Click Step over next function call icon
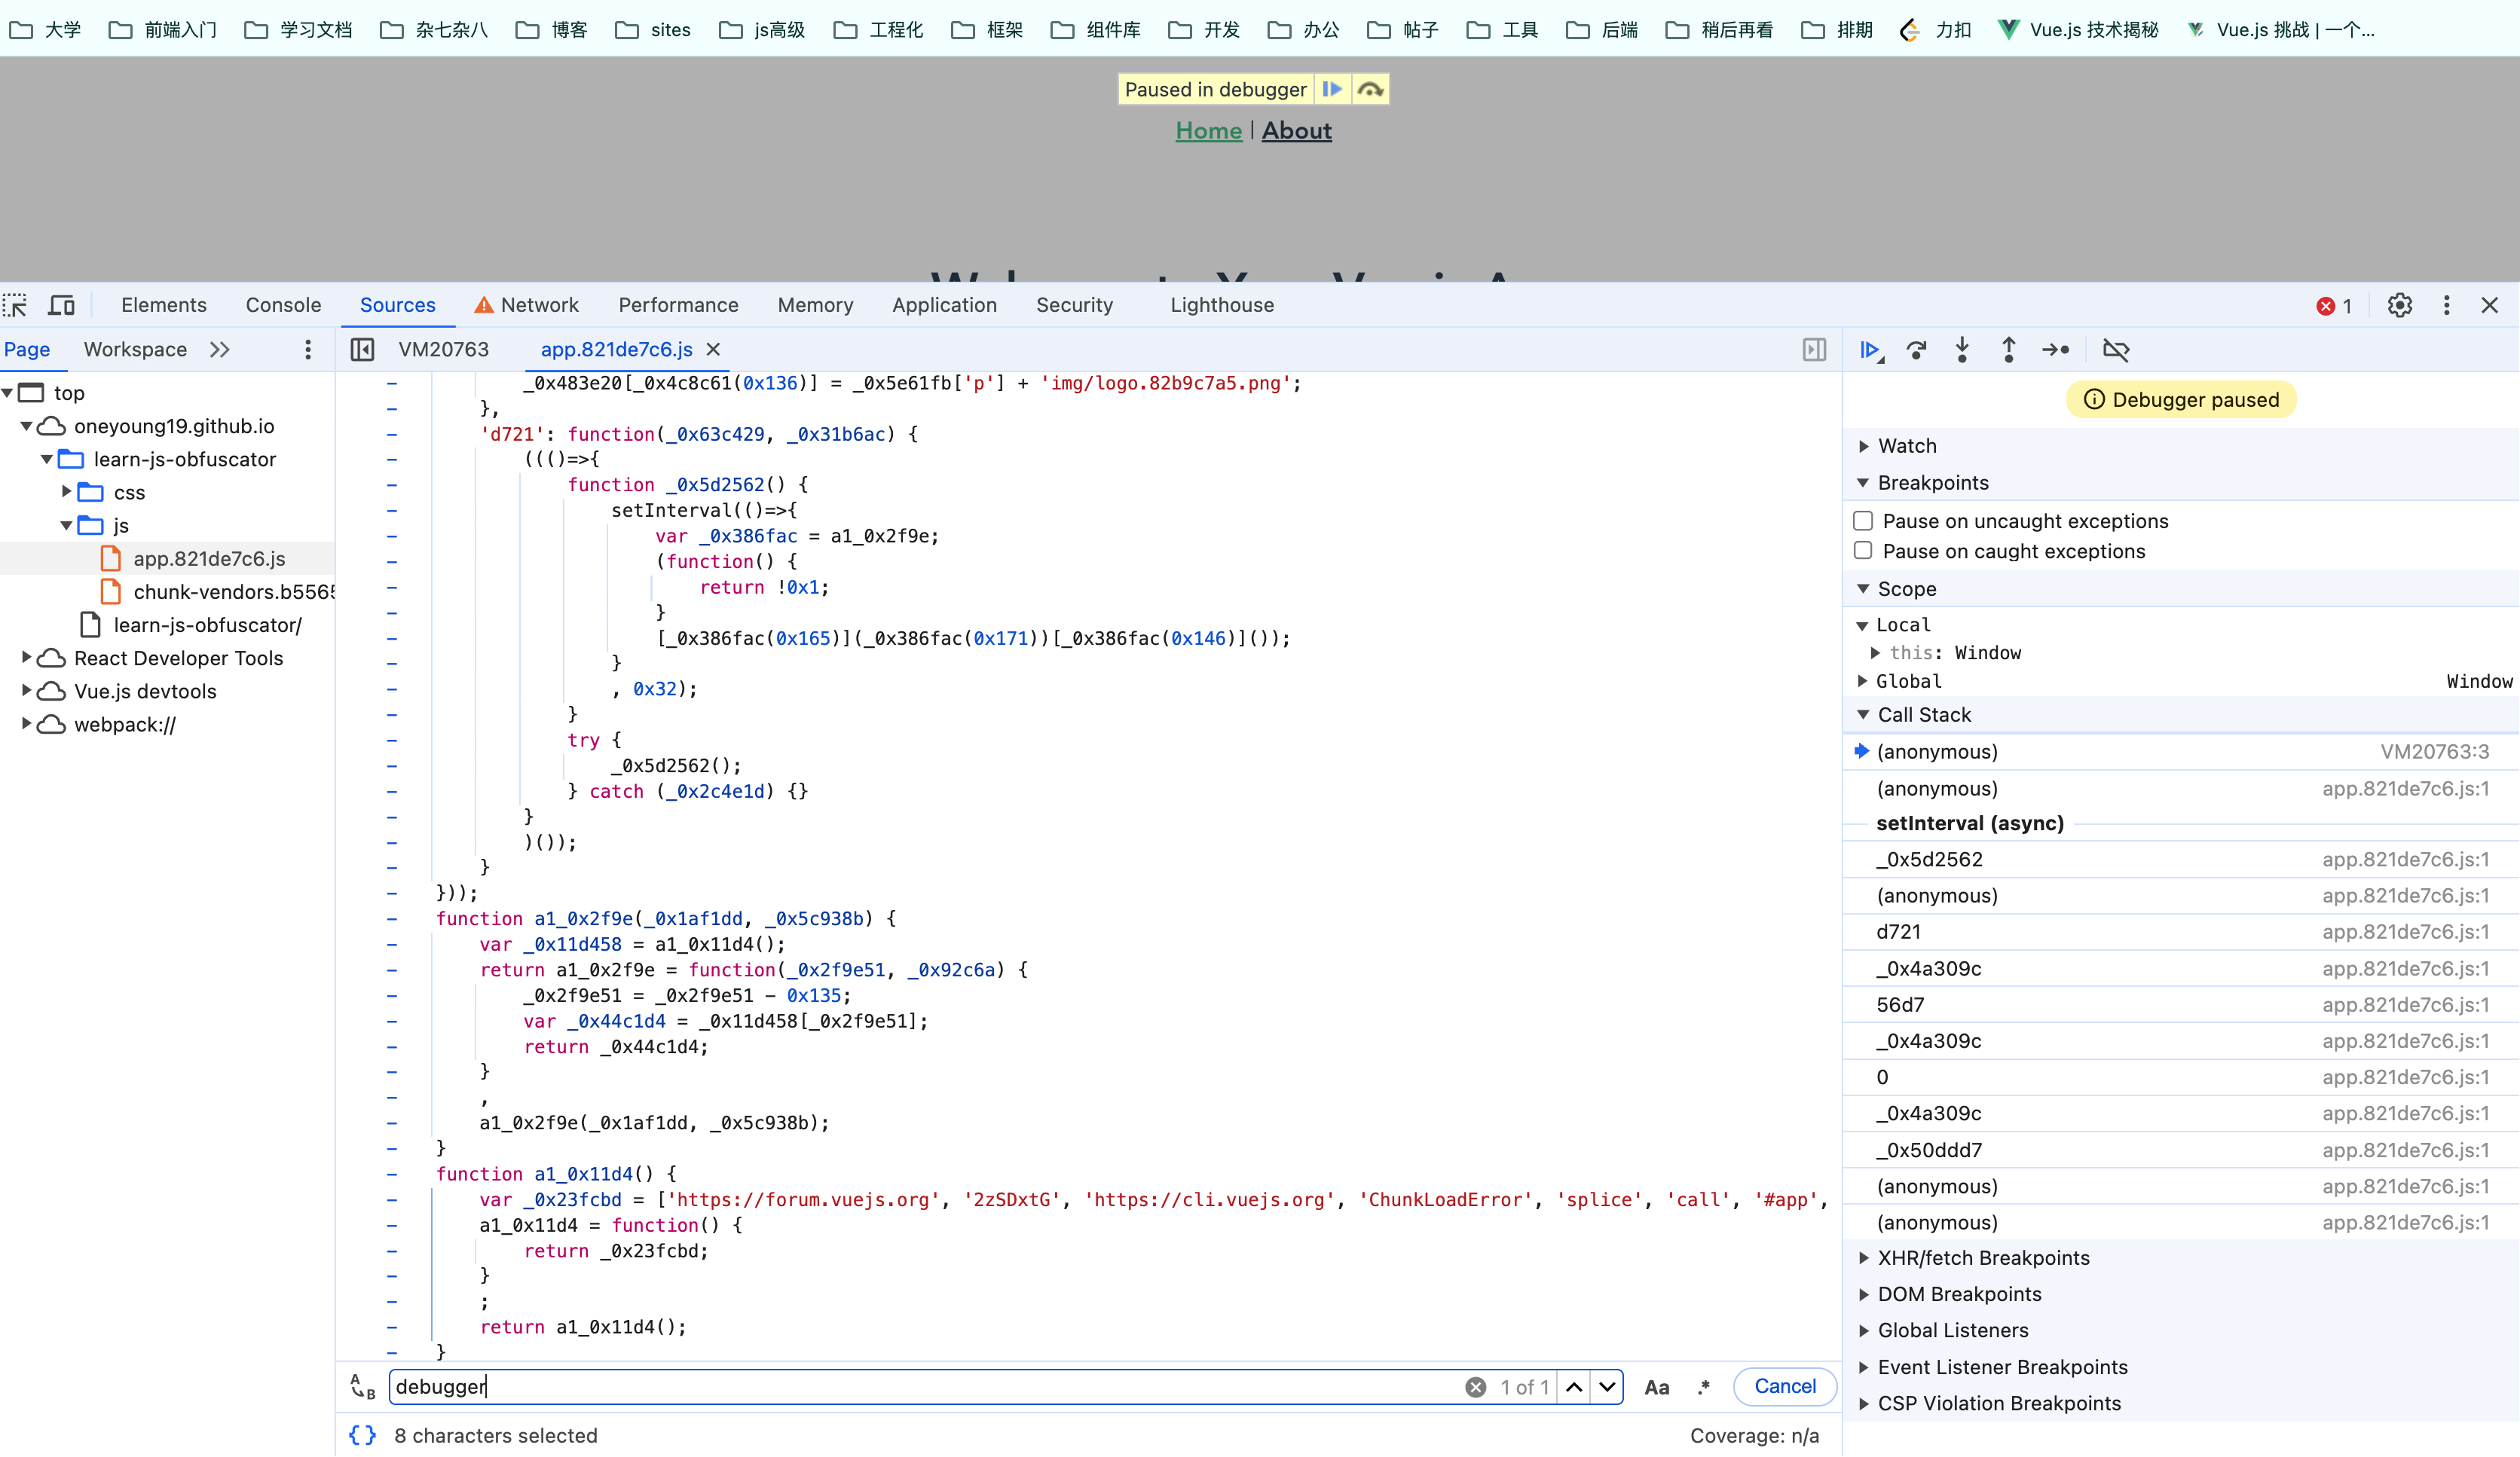Viewport: 2520px width, 1457px height. pyautogui.click(x=1916, y=350)
